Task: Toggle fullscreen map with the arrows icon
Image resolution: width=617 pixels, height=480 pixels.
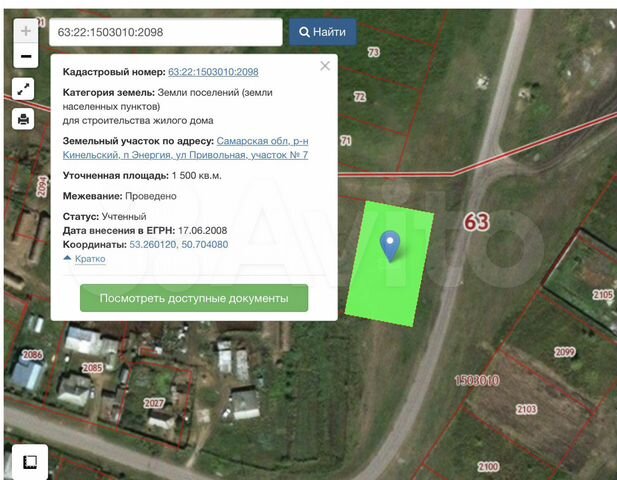Action: click(x=26, y=89)
